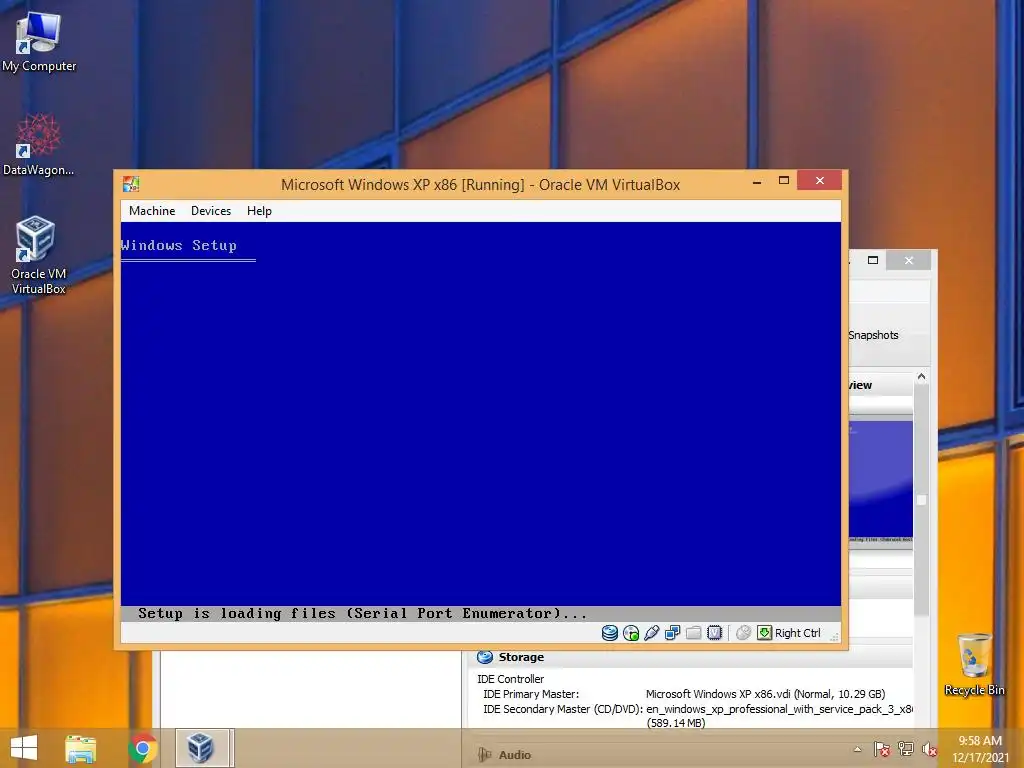Click the Windows Start button
Screen dimensions: 1024x768
coord(24,748)
